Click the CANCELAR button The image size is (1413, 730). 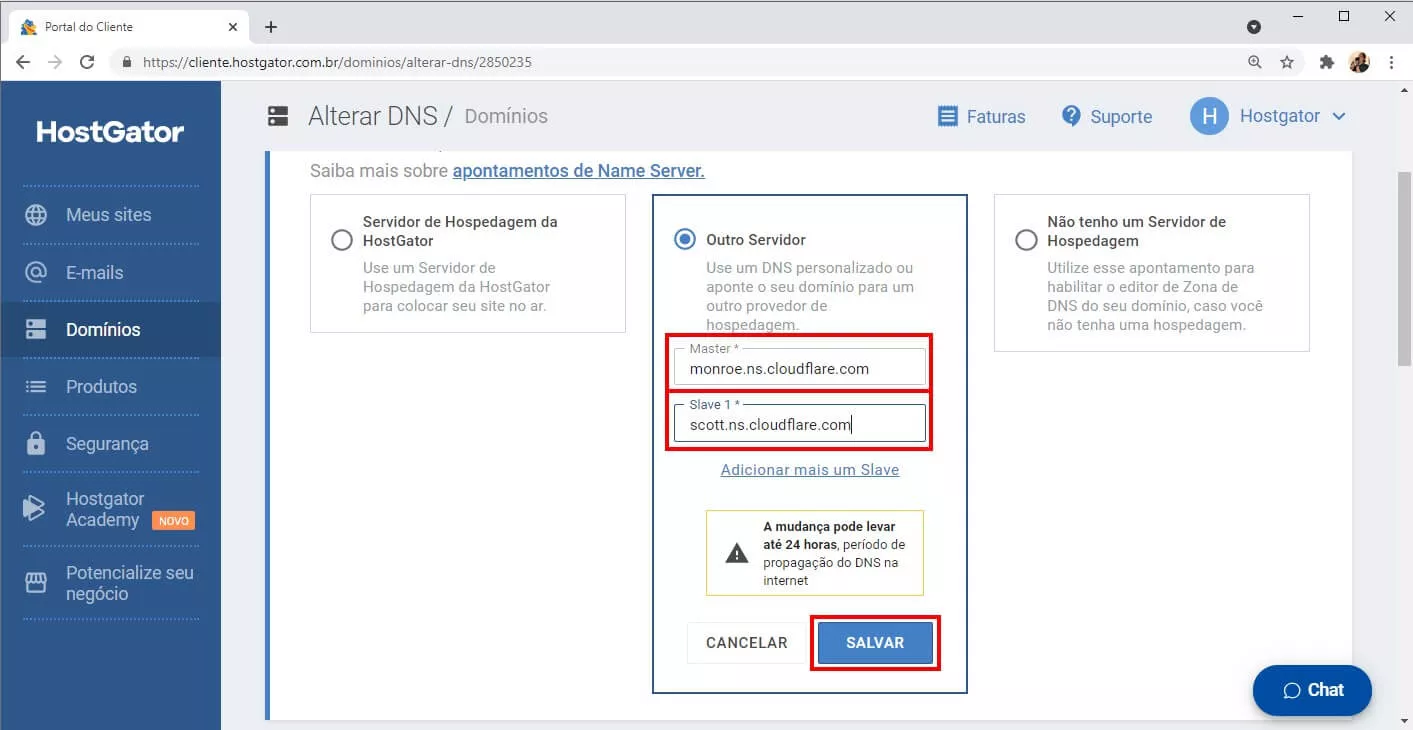747,643
